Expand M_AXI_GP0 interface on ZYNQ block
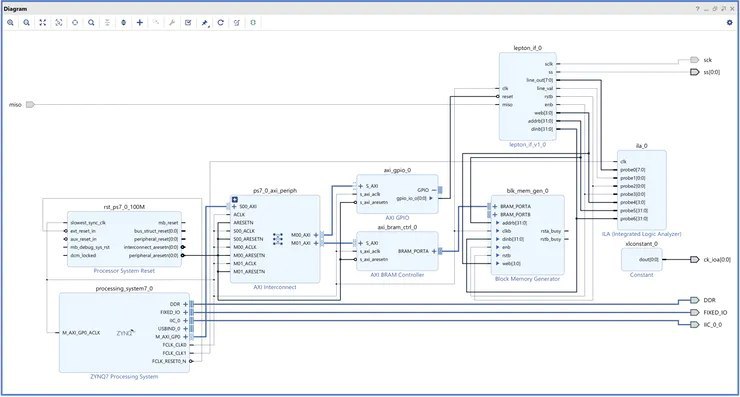This screenshot has width=740, height=397. point(185,337)
